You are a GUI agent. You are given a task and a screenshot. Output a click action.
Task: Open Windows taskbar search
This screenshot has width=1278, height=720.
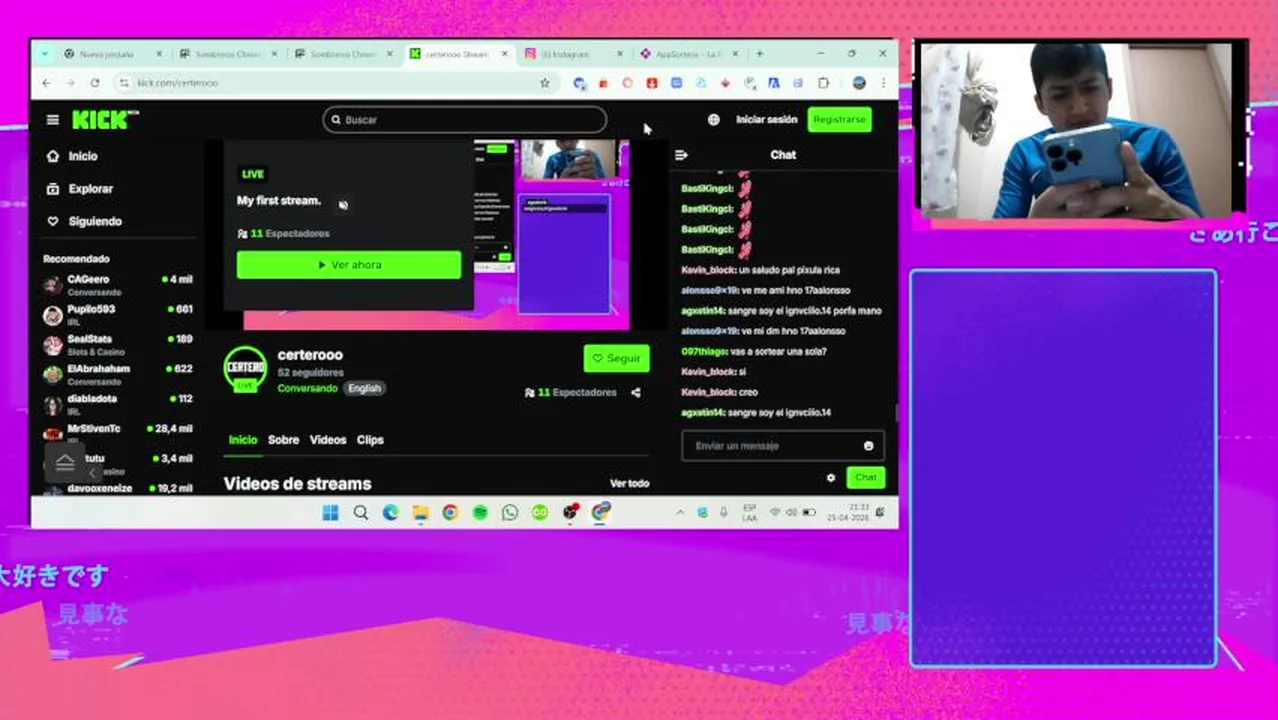pyautogui.click(x=361, y=513)
